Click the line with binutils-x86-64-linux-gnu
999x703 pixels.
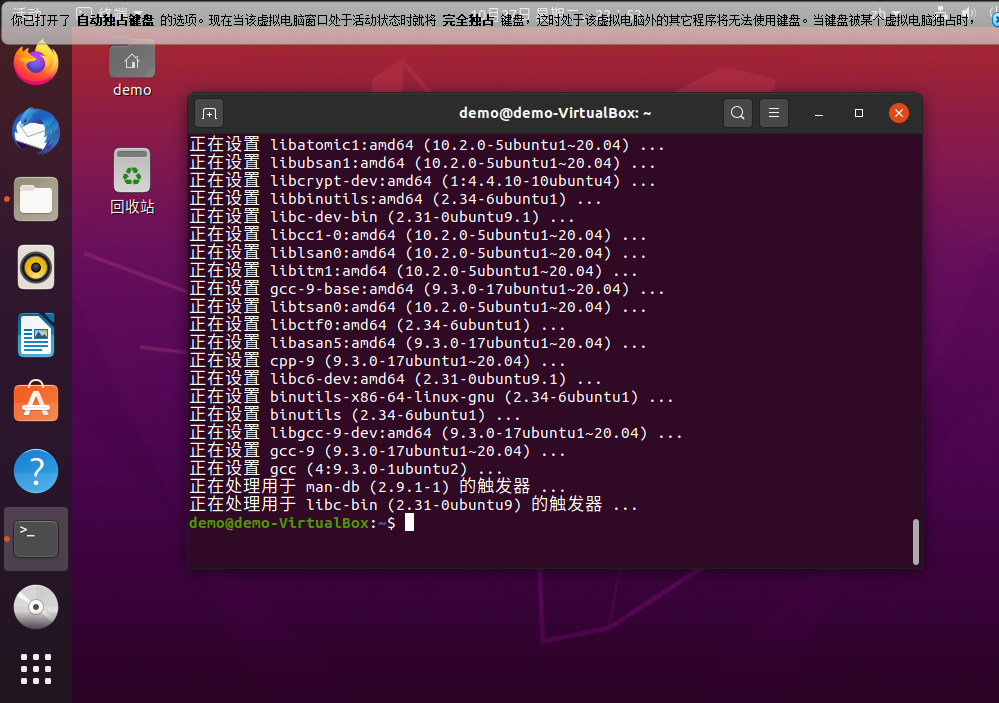click(431, 397)
